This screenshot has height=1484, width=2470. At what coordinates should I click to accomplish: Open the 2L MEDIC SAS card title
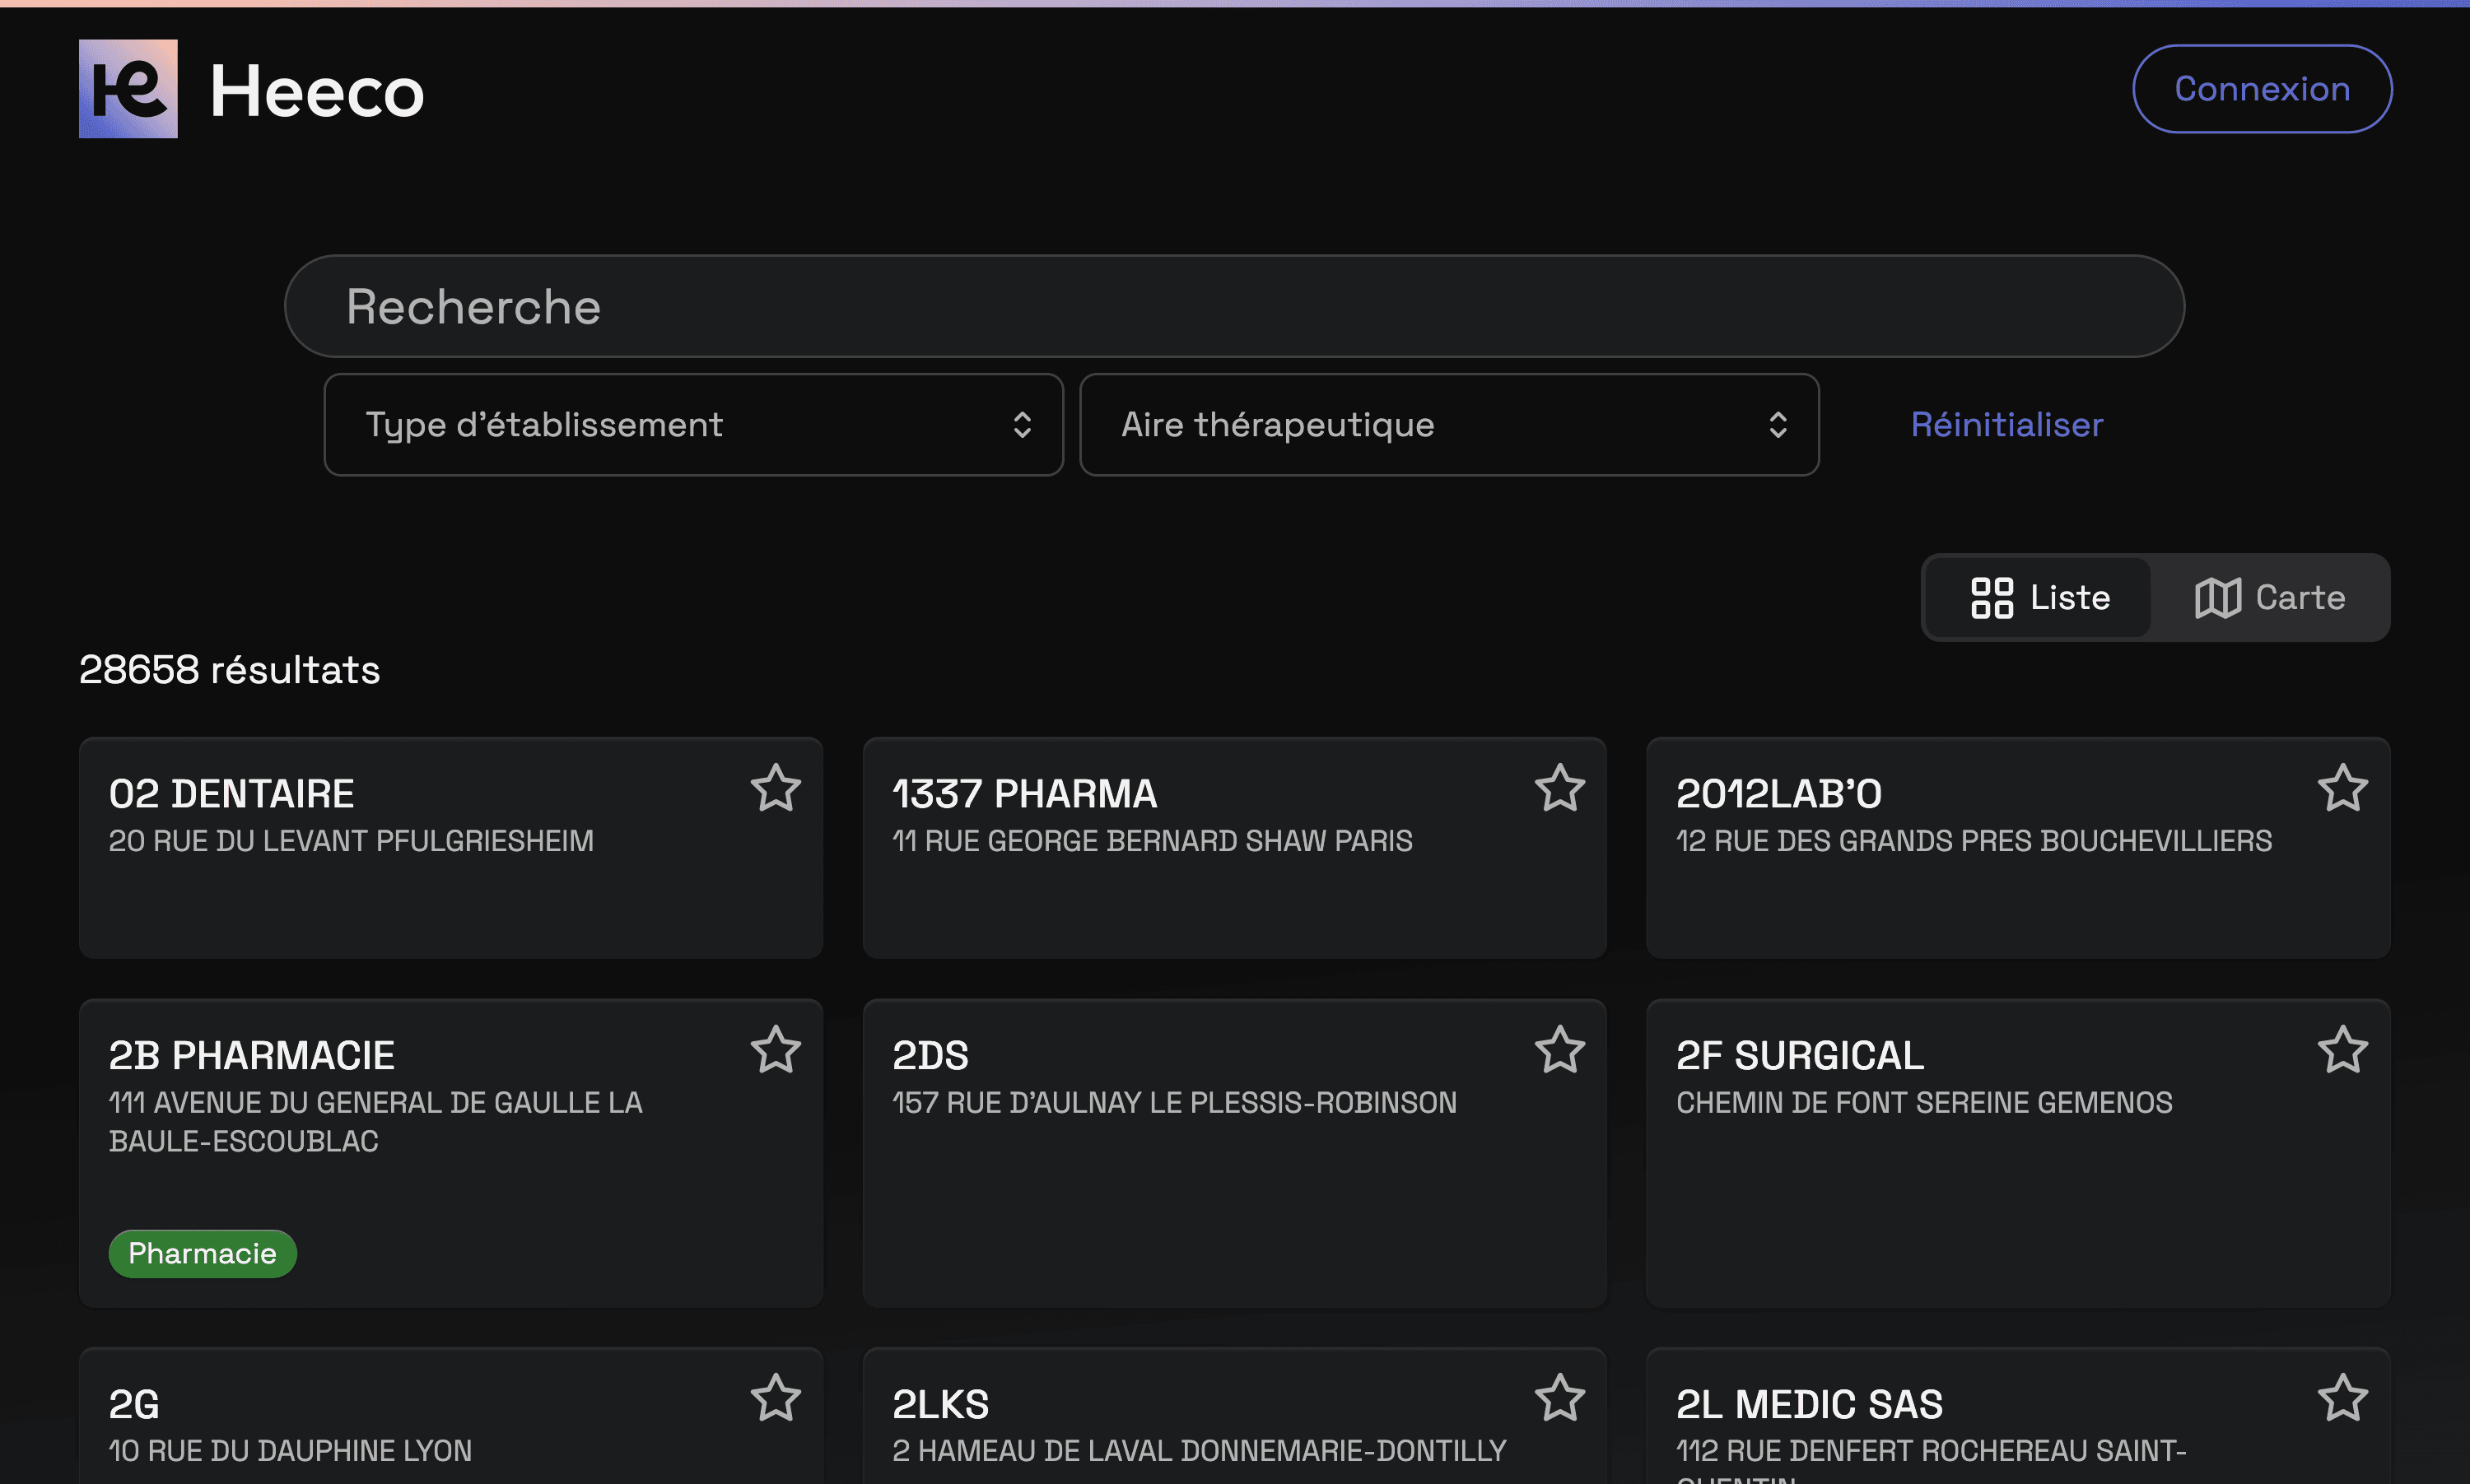click(x=1809, y=1405)
